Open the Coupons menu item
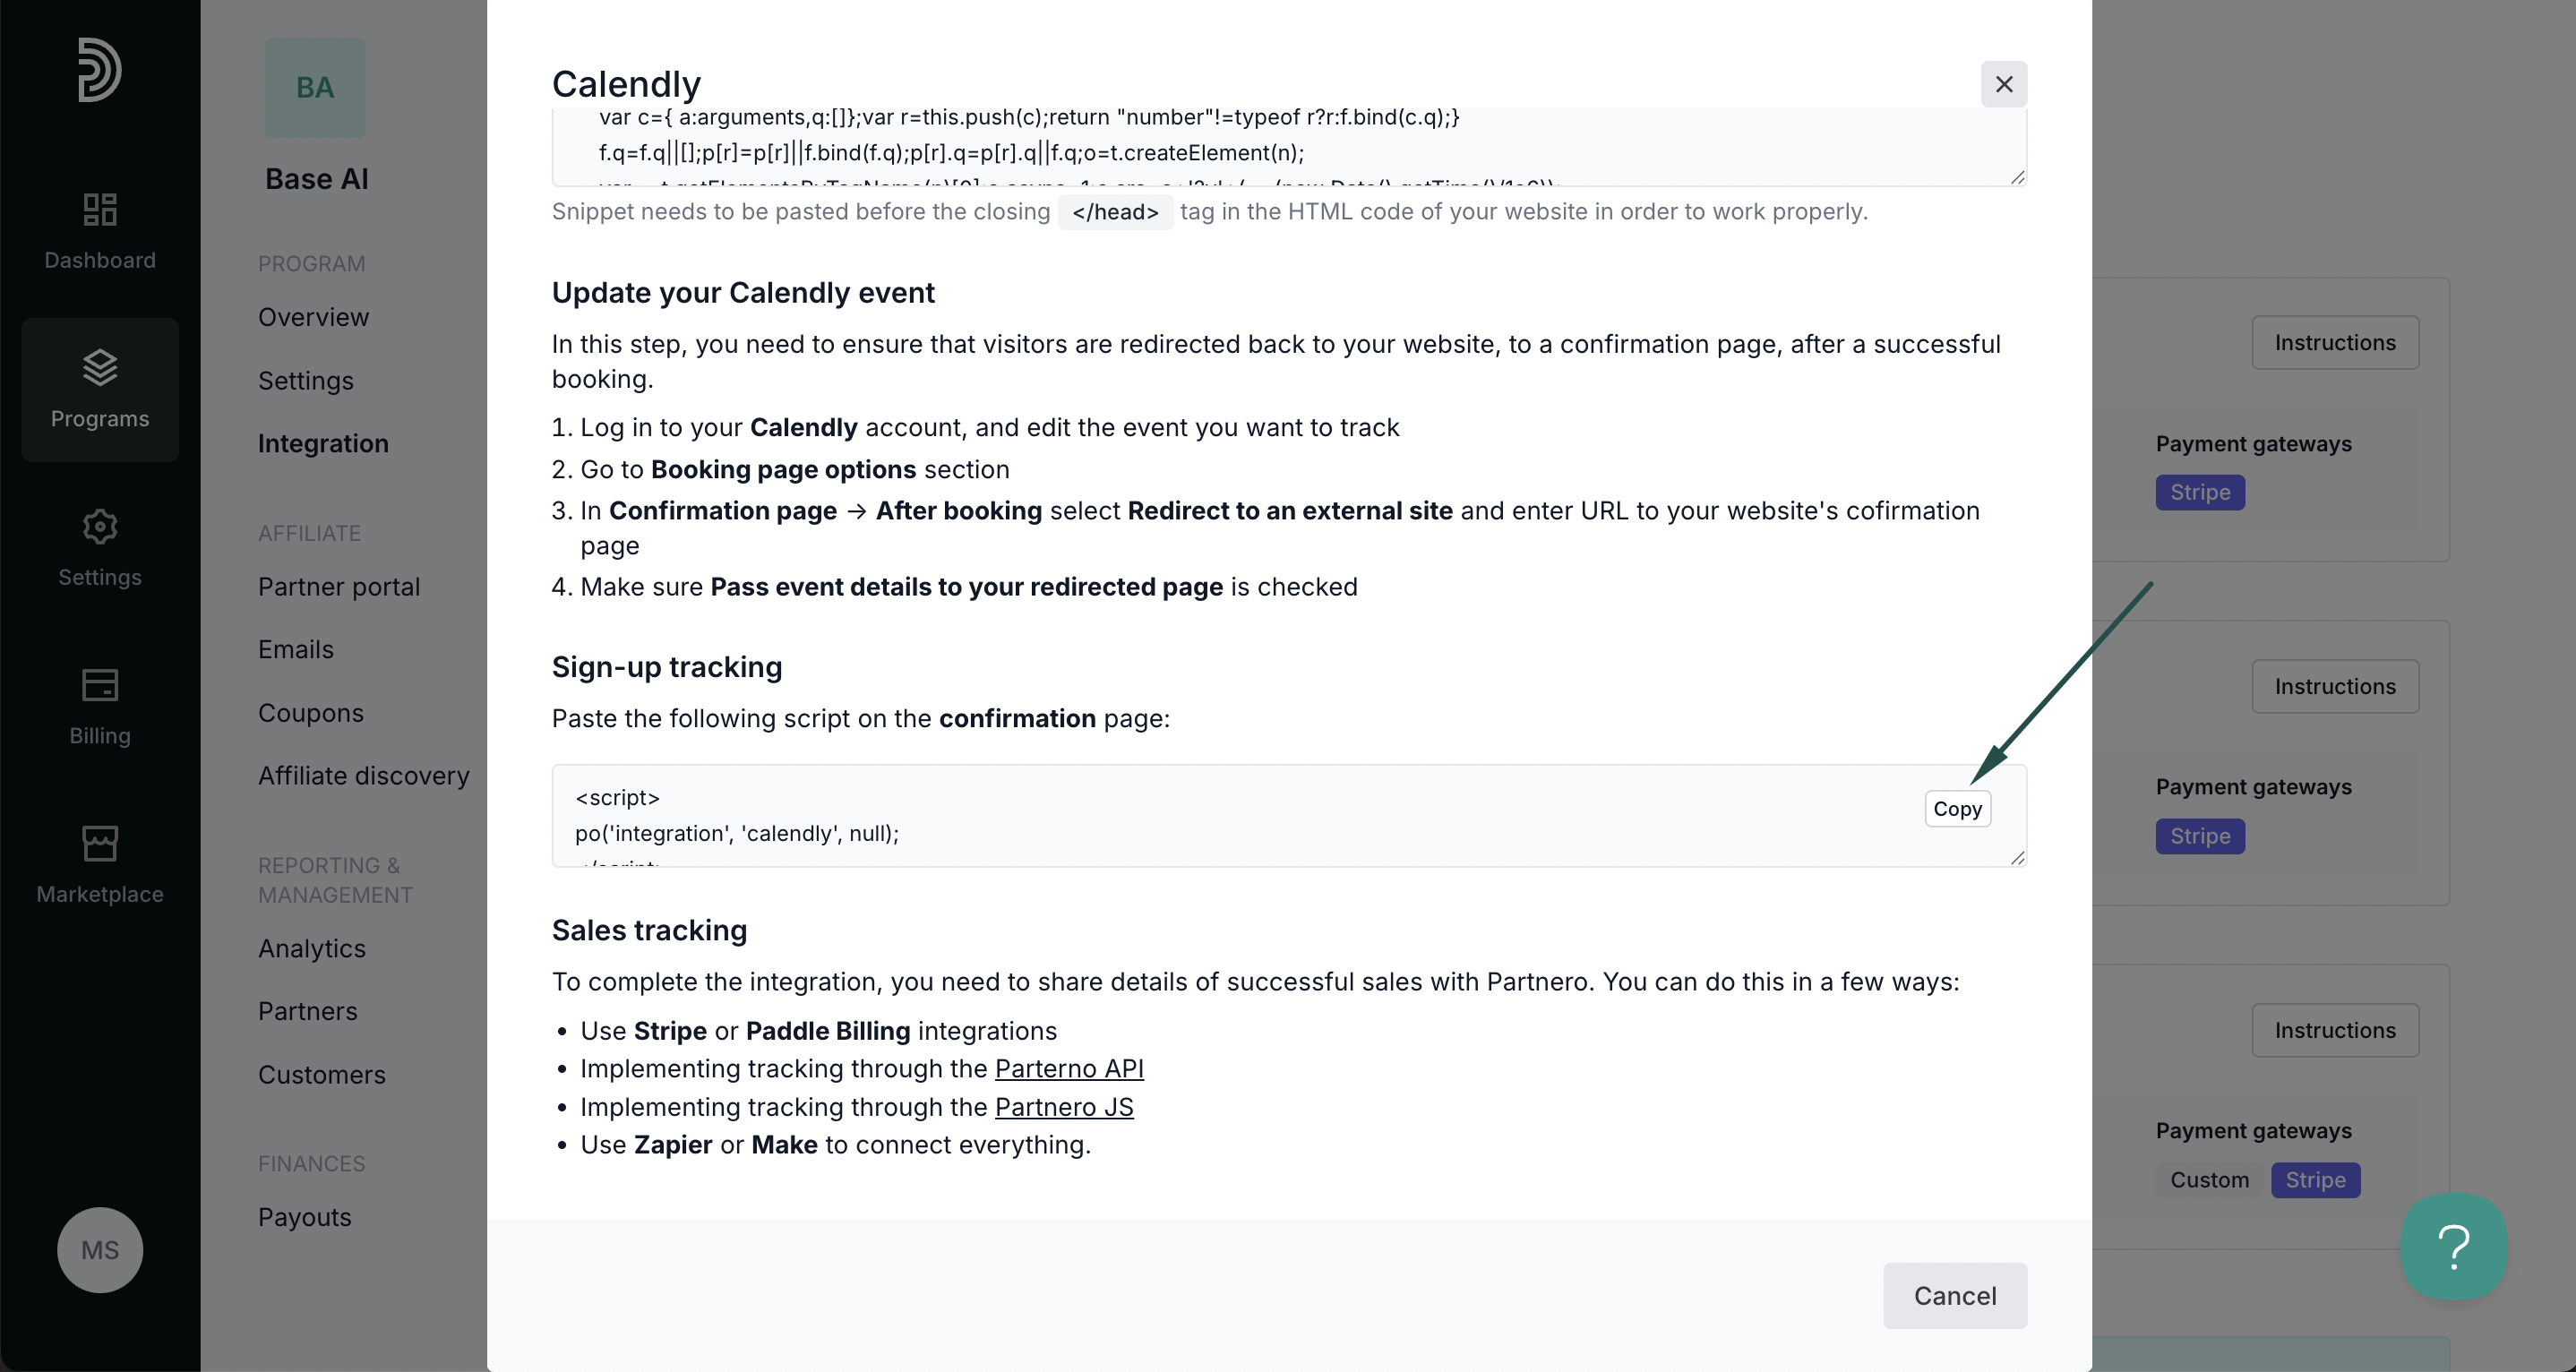The width and height of the screenshot is (2576, 1372). pos(311,713)
